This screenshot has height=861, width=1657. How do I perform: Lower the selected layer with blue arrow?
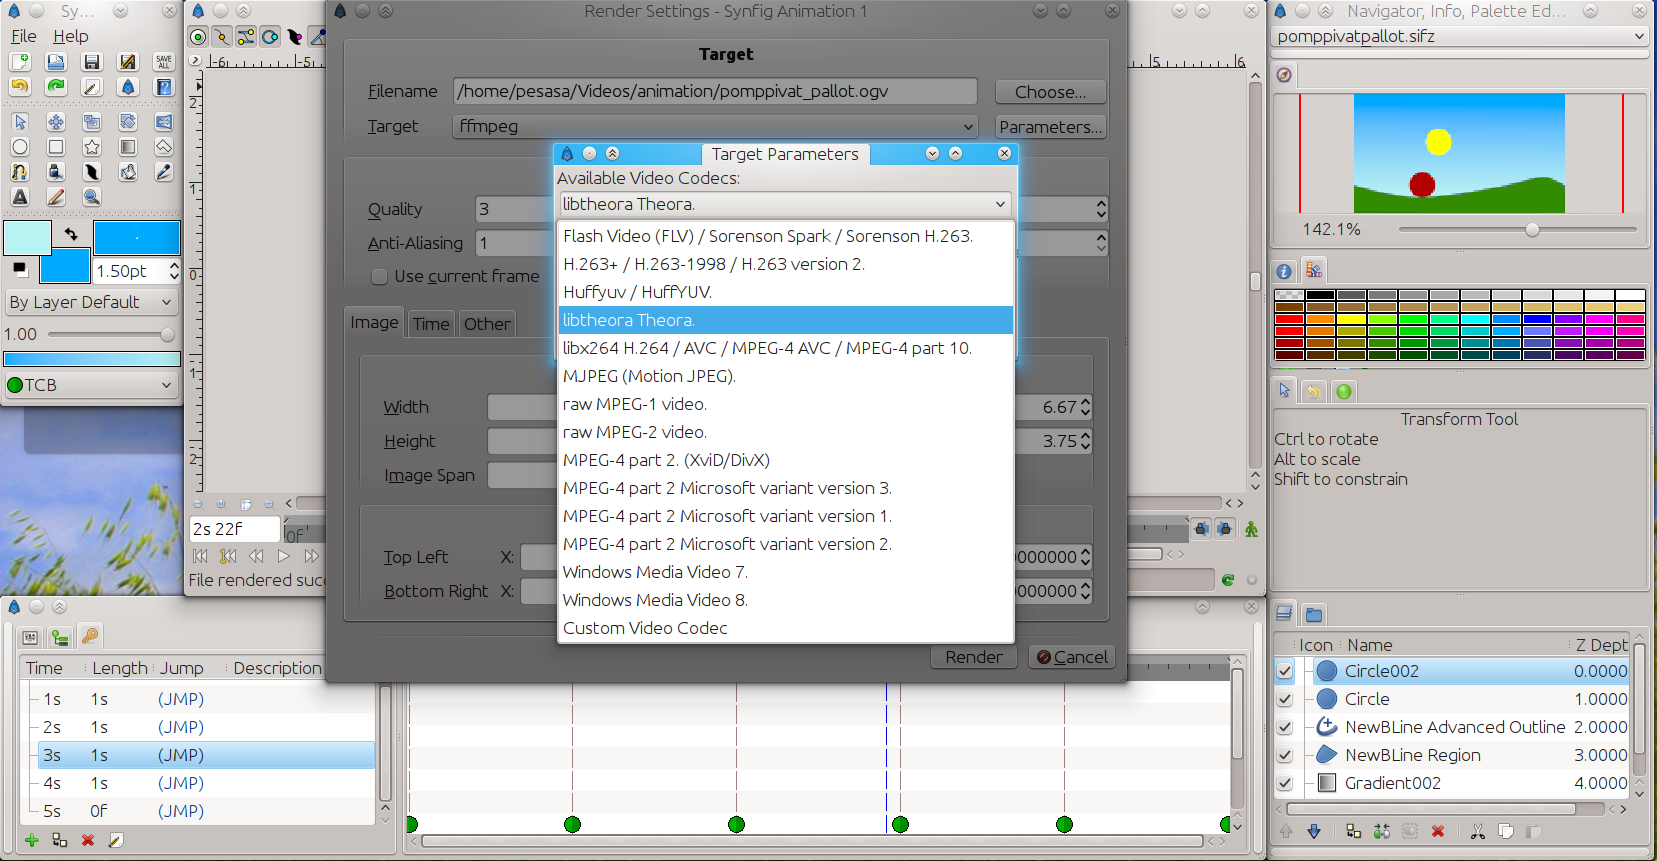[x=1314, y=831]
